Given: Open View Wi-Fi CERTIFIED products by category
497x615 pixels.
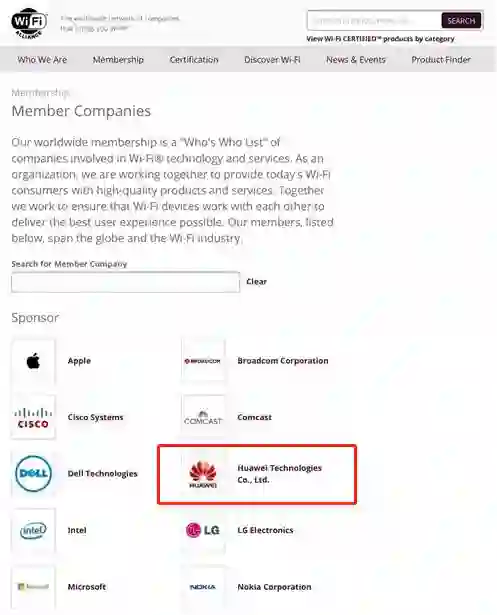Looking at the screenshot, I should click(x=380, y=39).
